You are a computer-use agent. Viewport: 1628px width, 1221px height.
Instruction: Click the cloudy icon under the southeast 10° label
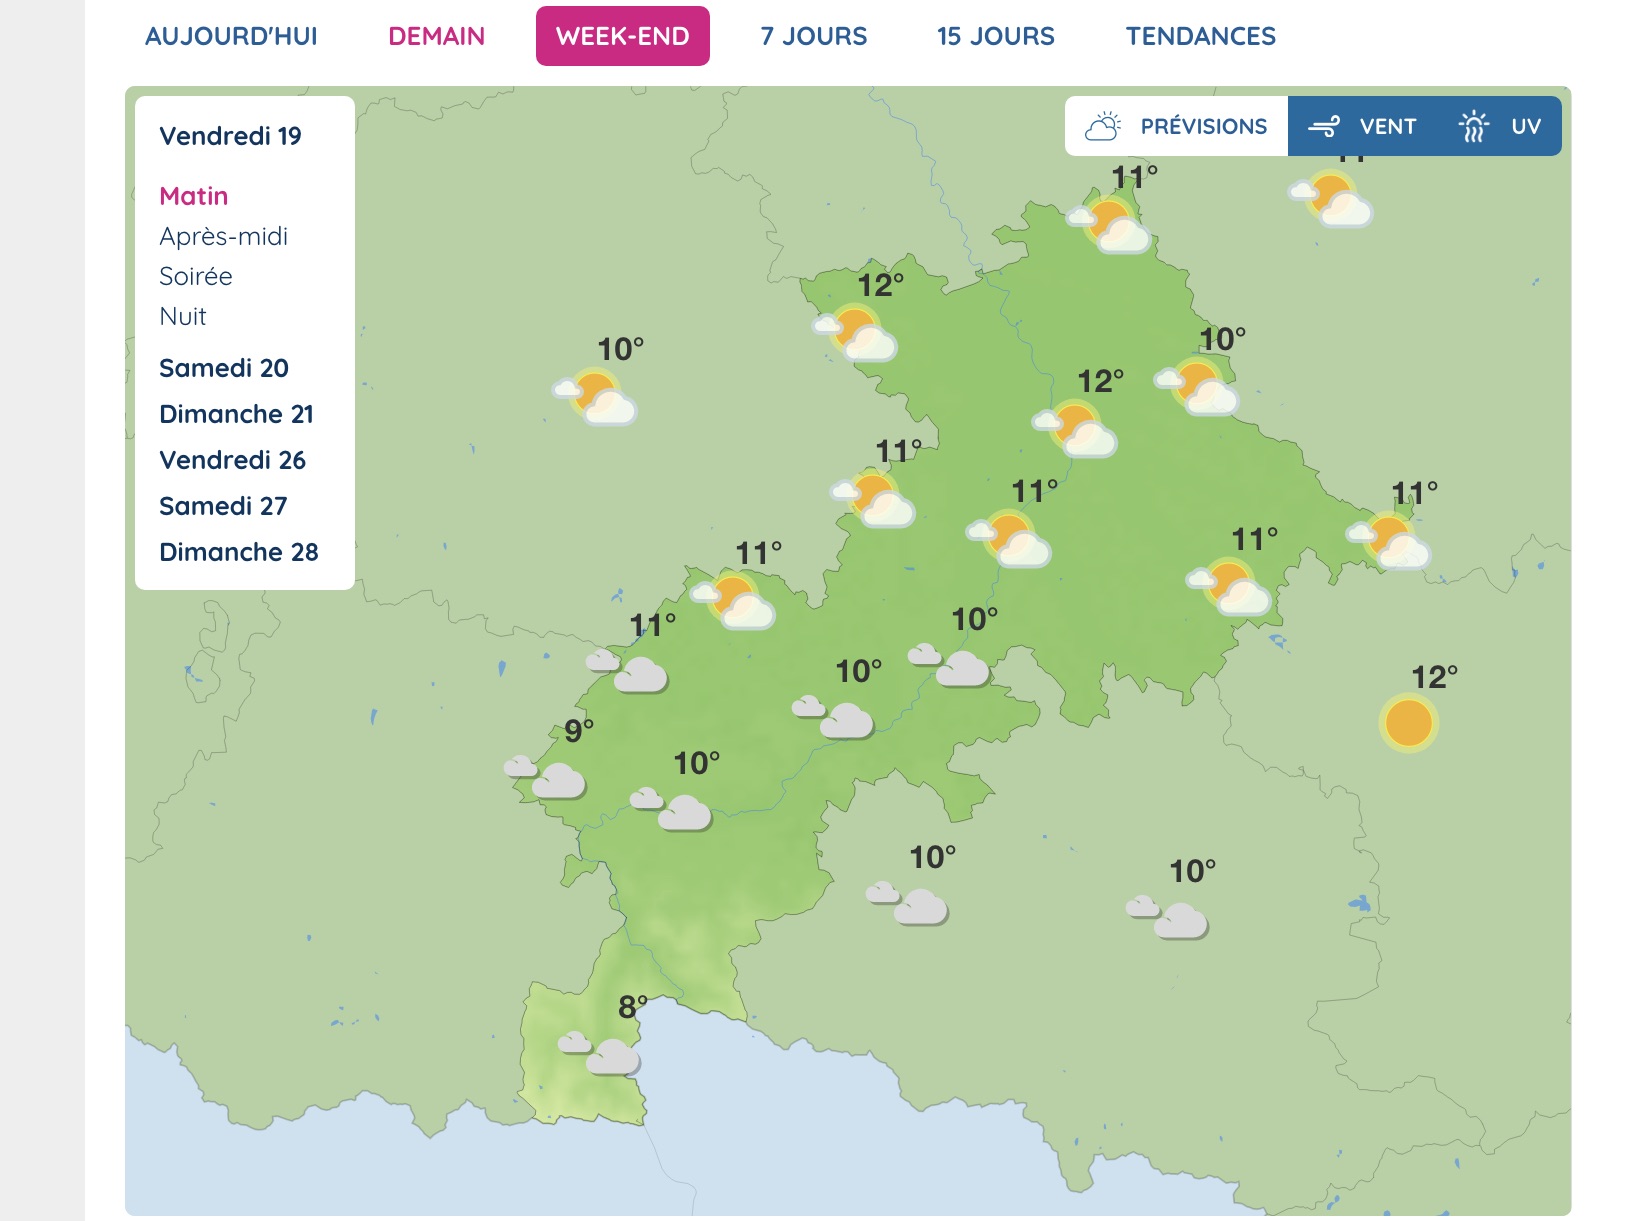pos(1167,918)
